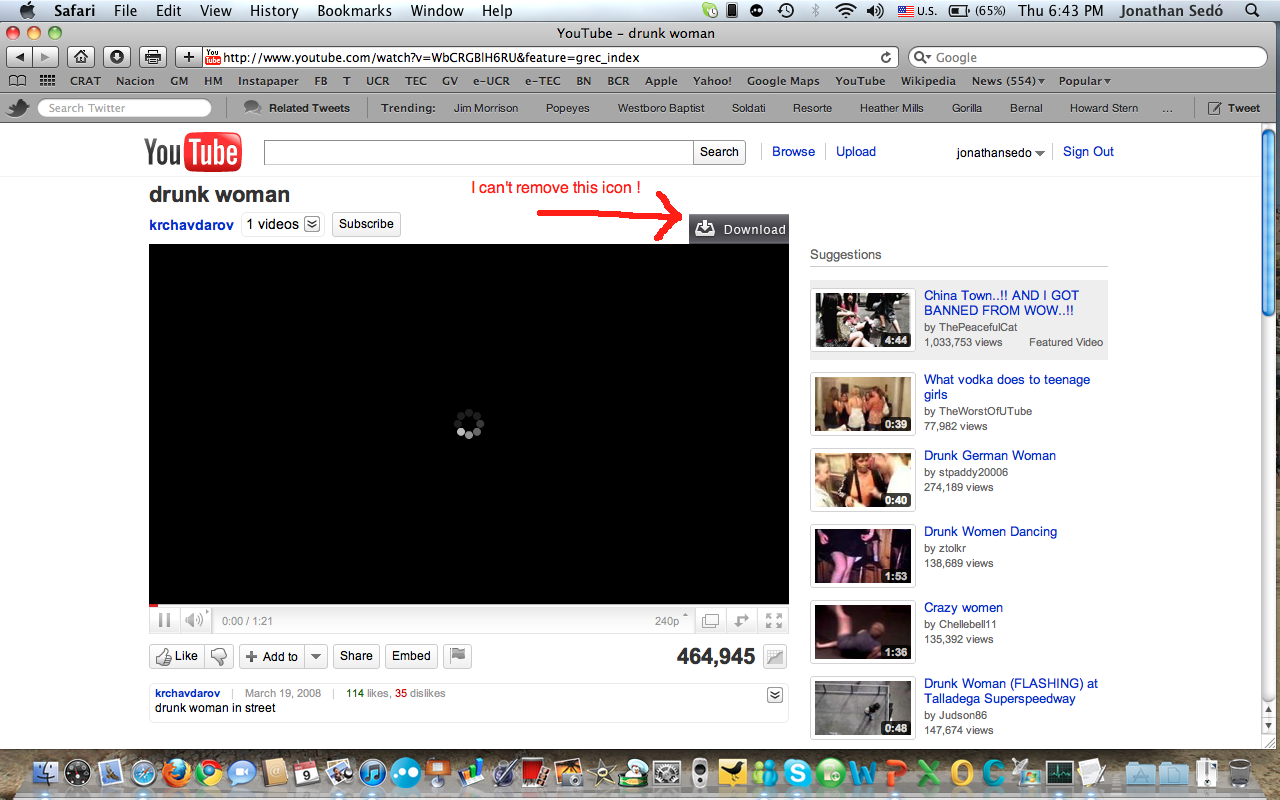Open Time Machine menu bar icon
The image size is (1280, 800).
tap(787, 11)
